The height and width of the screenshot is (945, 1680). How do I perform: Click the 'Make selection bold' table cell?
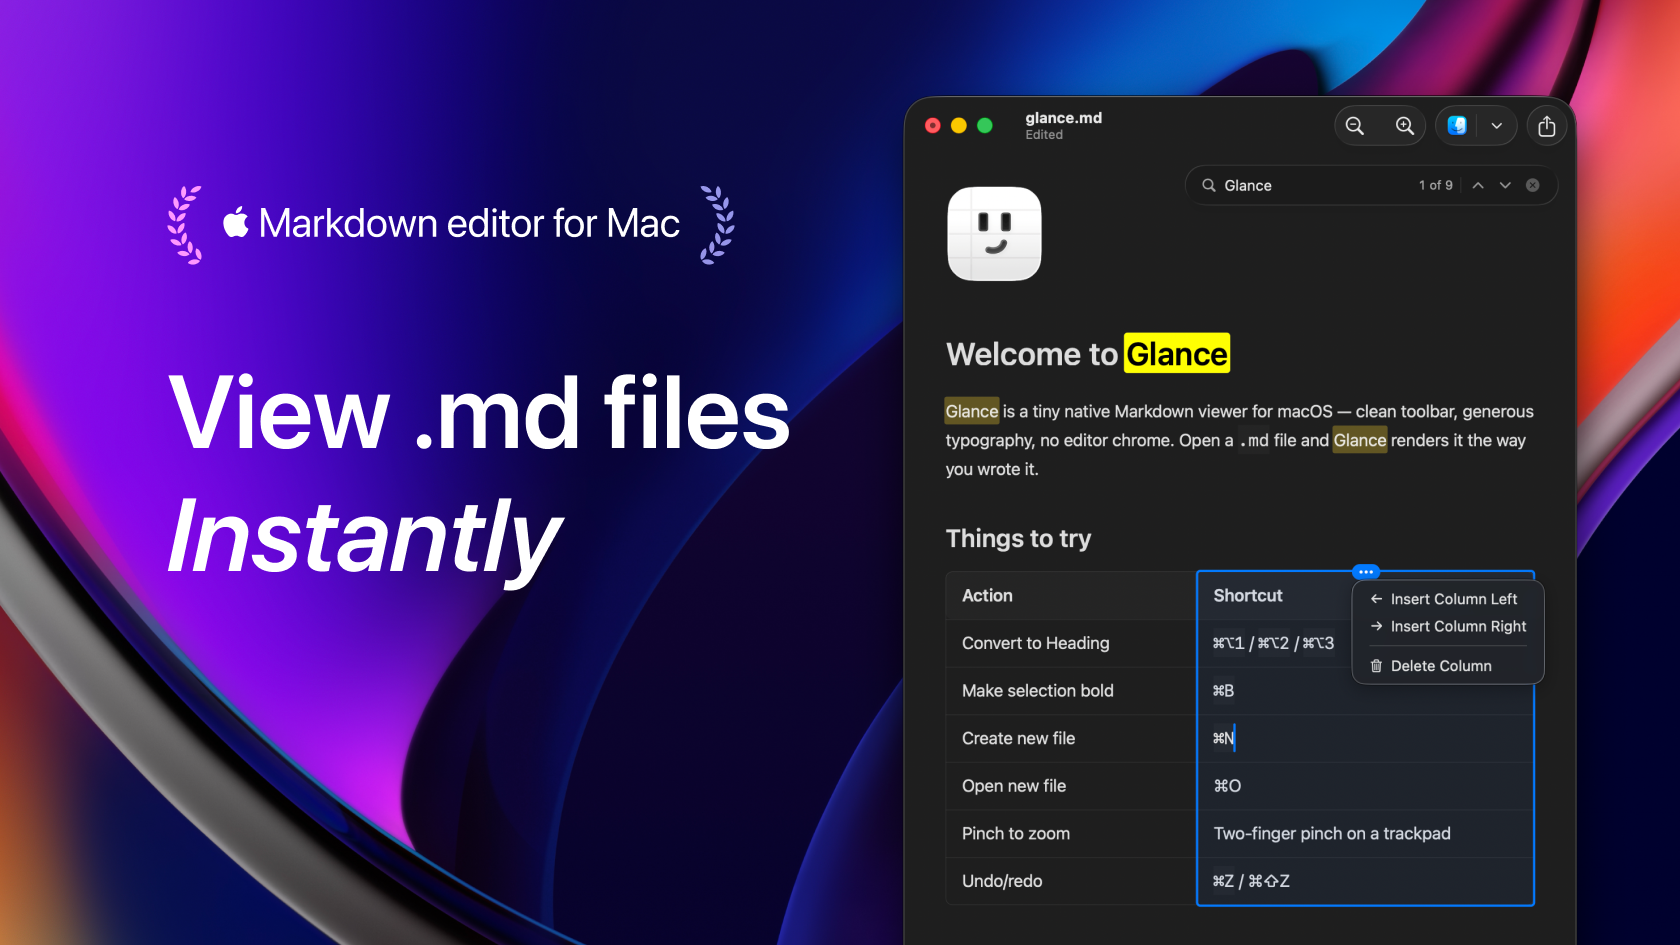pos(1071,691)
